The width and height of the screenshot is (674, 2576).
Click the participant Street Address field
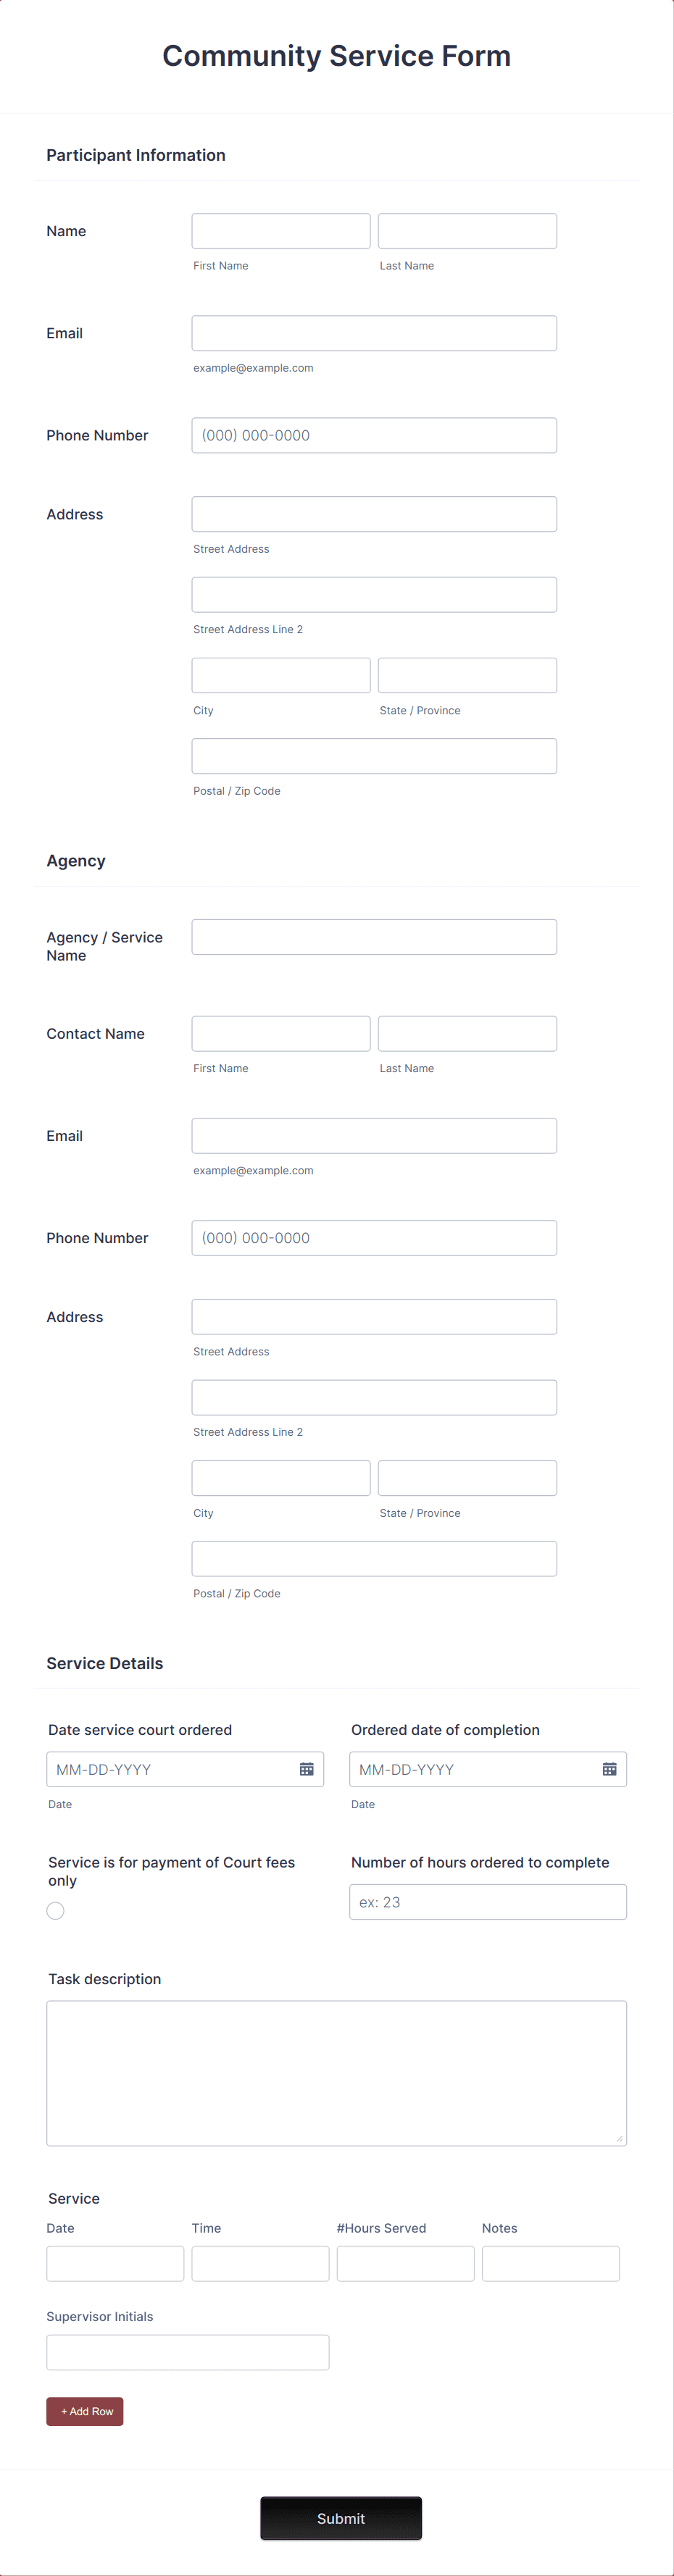pos(373,513)
